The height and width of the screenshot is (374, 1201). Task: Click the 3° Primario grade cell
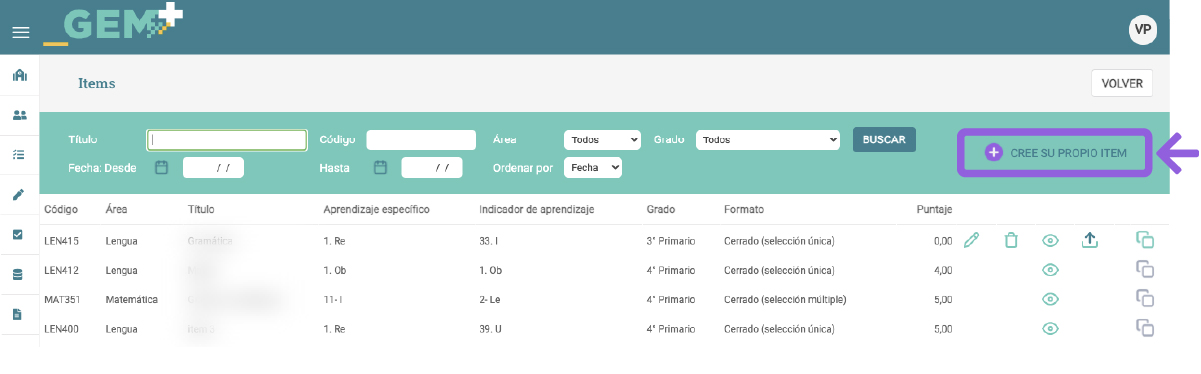[671, 241]
